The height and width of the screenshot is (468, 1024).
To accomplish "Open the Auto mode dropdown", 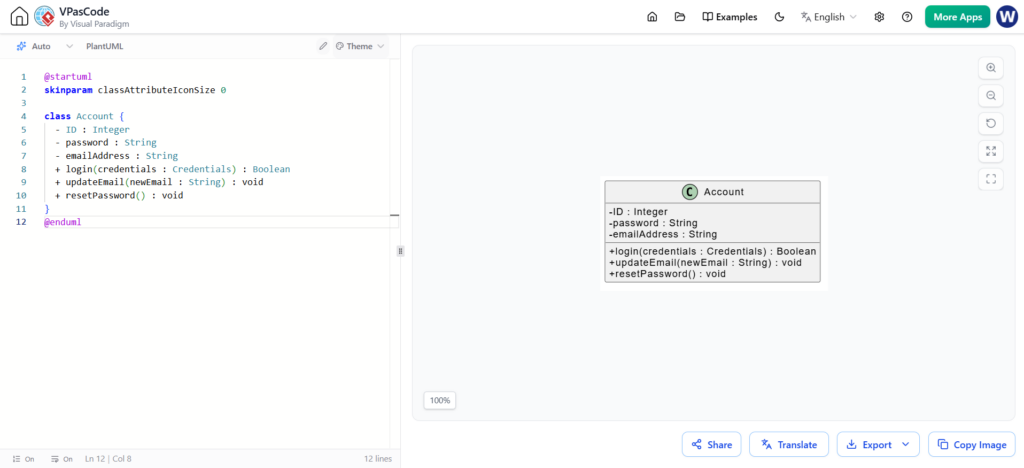I will 44,46.
